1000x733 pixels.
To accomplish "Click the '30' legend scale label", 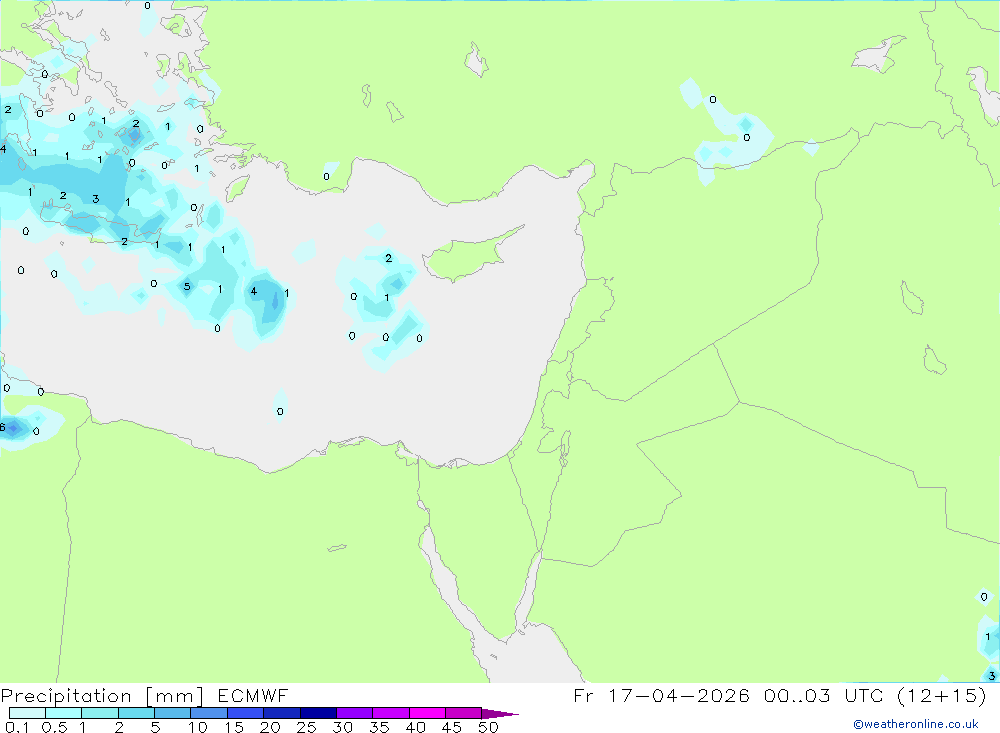I will 342,727.
